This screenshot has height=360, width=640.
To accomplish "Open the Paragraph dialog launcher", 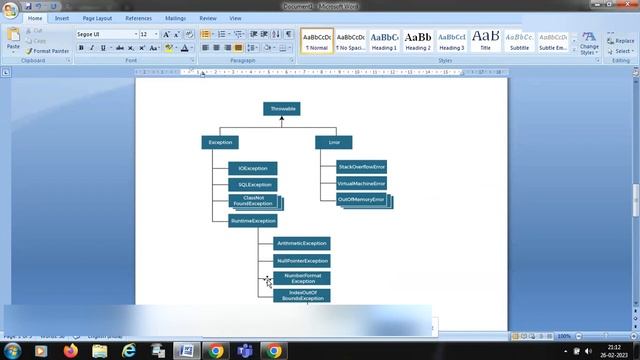I will (x=292, y=60).
